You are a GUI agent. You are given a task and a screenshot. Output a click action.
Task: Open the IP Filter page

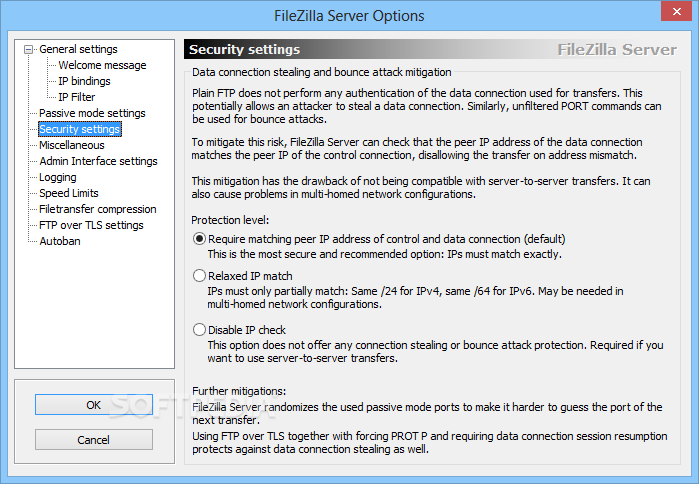pyautogui.click(x=76, y=97)
